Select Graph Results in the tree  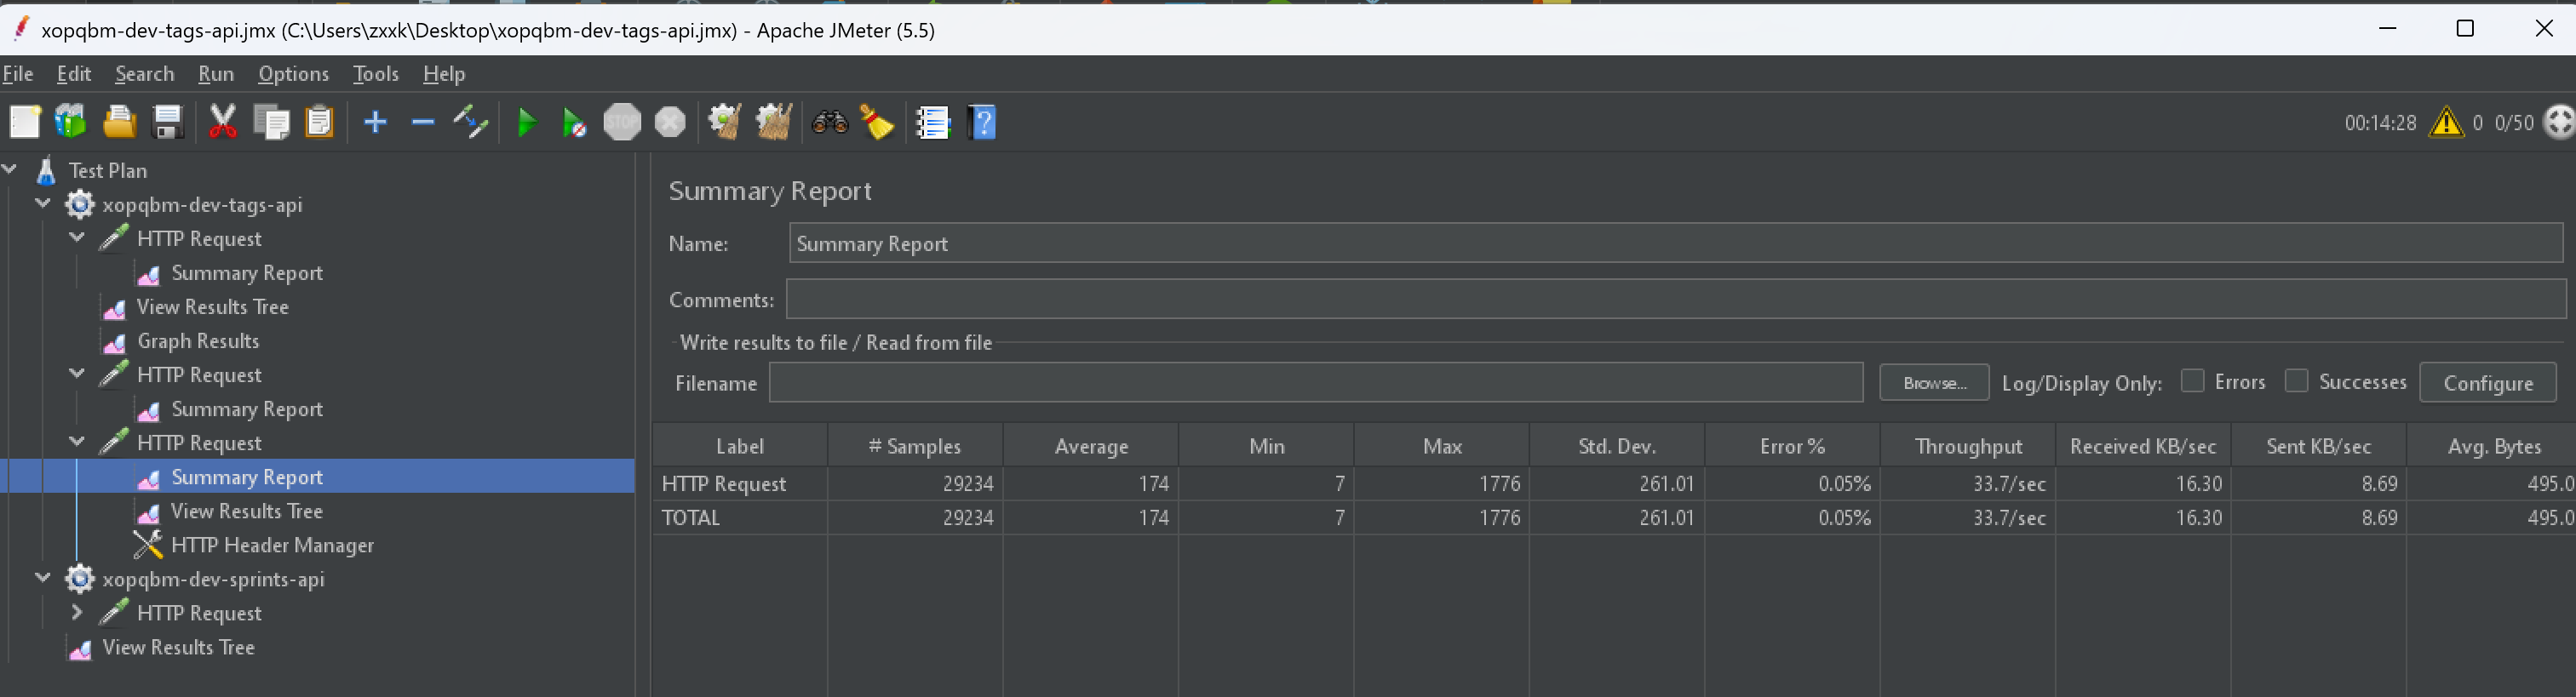[x=198, y=341]
